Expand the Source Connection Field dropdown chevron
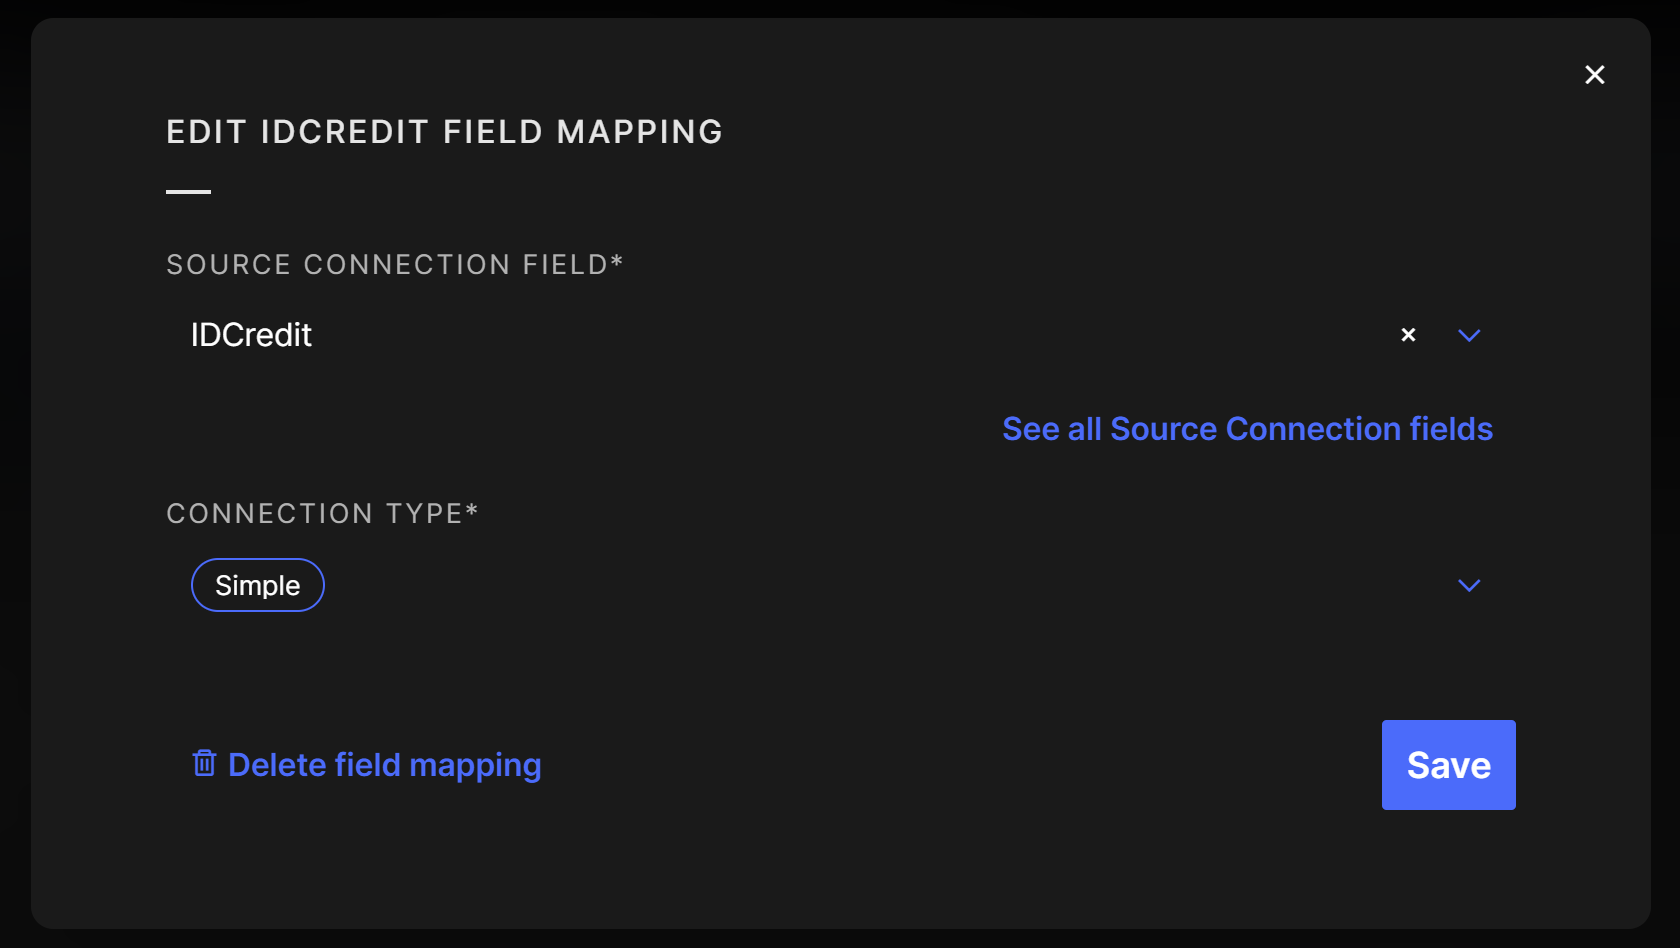The height and width of the screenshot is (948, 1680). (1468, 335)
